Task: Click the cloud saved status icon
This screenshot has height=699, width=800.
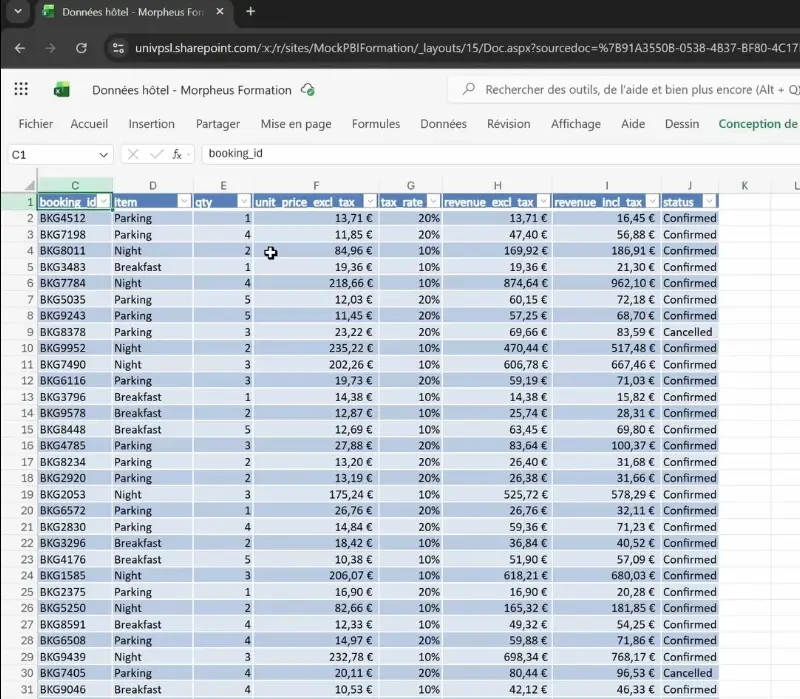Action: (x=308, y=90)
